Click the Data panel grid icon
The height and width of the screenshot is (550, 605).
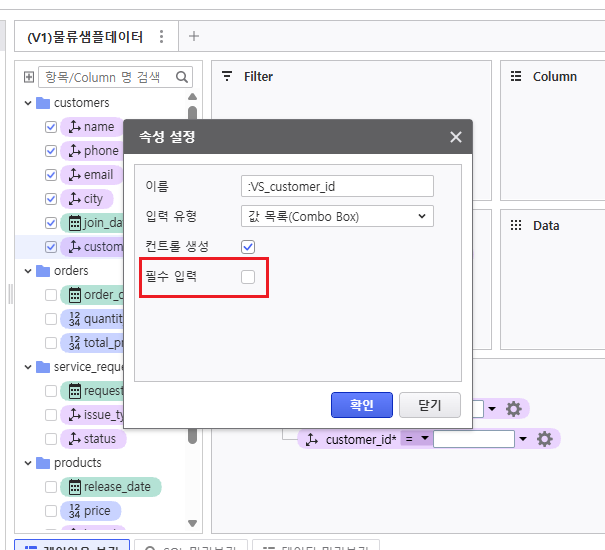pos(516,225)
